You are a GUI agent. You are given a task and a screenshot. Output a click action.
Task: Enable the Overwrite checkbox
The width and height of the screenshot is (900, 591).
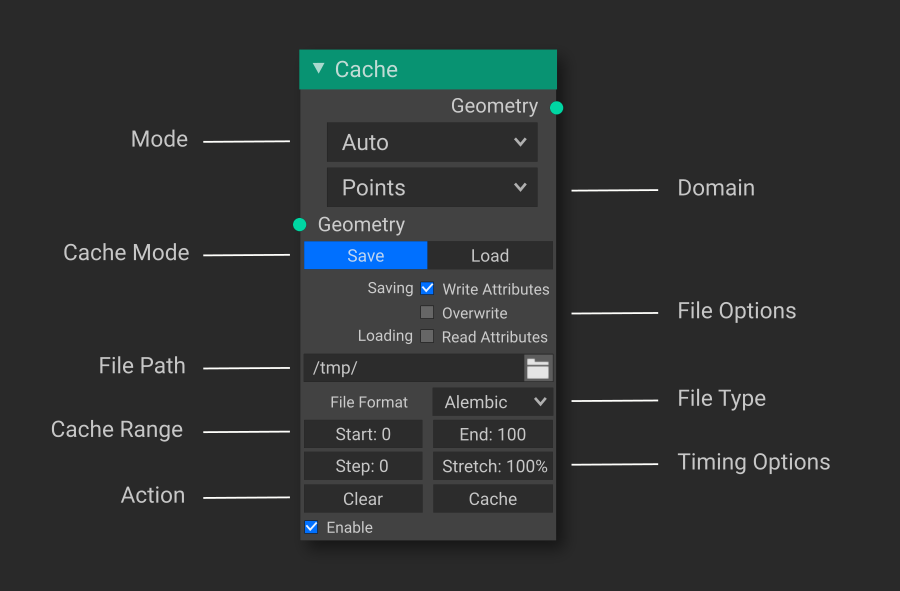click(427, 312)
